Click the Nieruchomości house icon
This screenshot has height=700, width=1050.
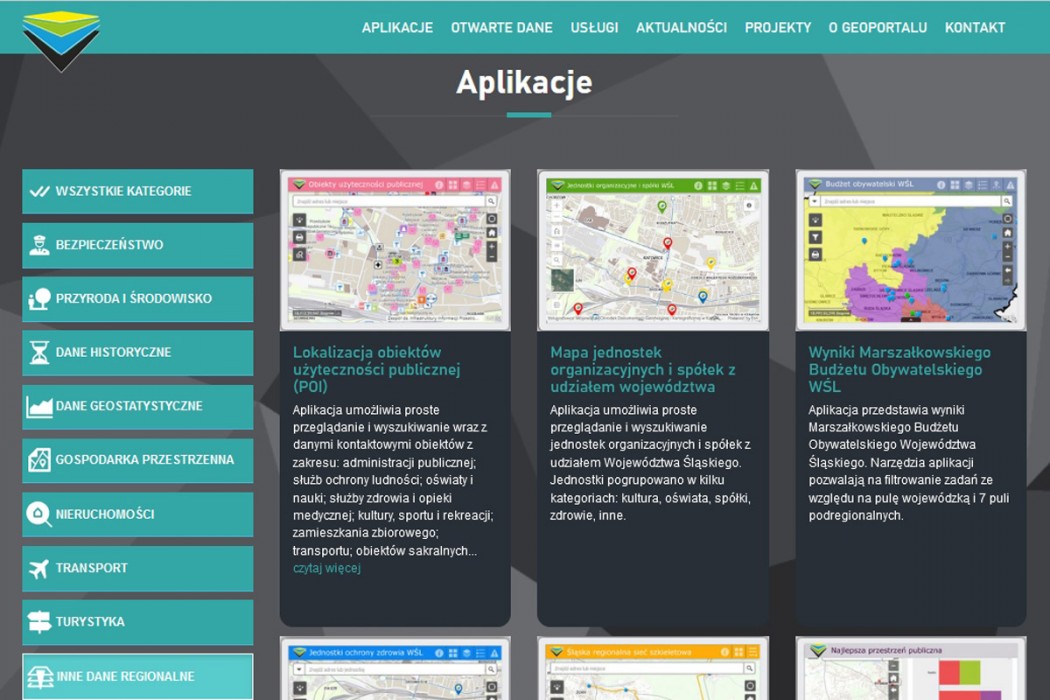click(x=39, y=515)
